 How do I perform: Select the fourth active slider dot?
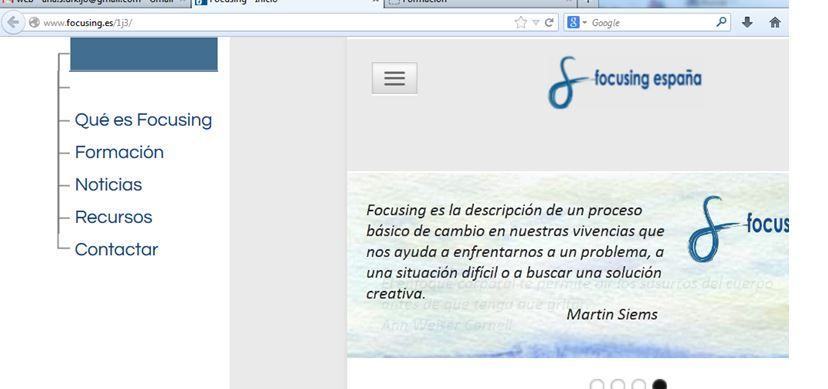coord(659,384)
